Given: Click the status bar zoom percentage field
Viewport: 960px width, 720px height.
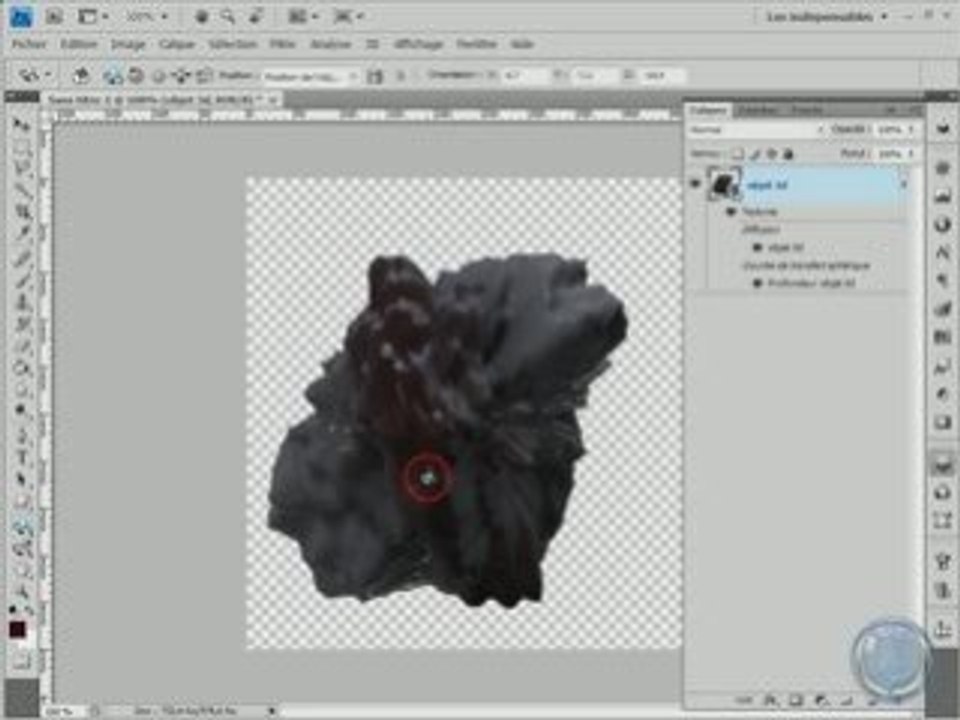Looking at the screenshot, I should [64, 711].
